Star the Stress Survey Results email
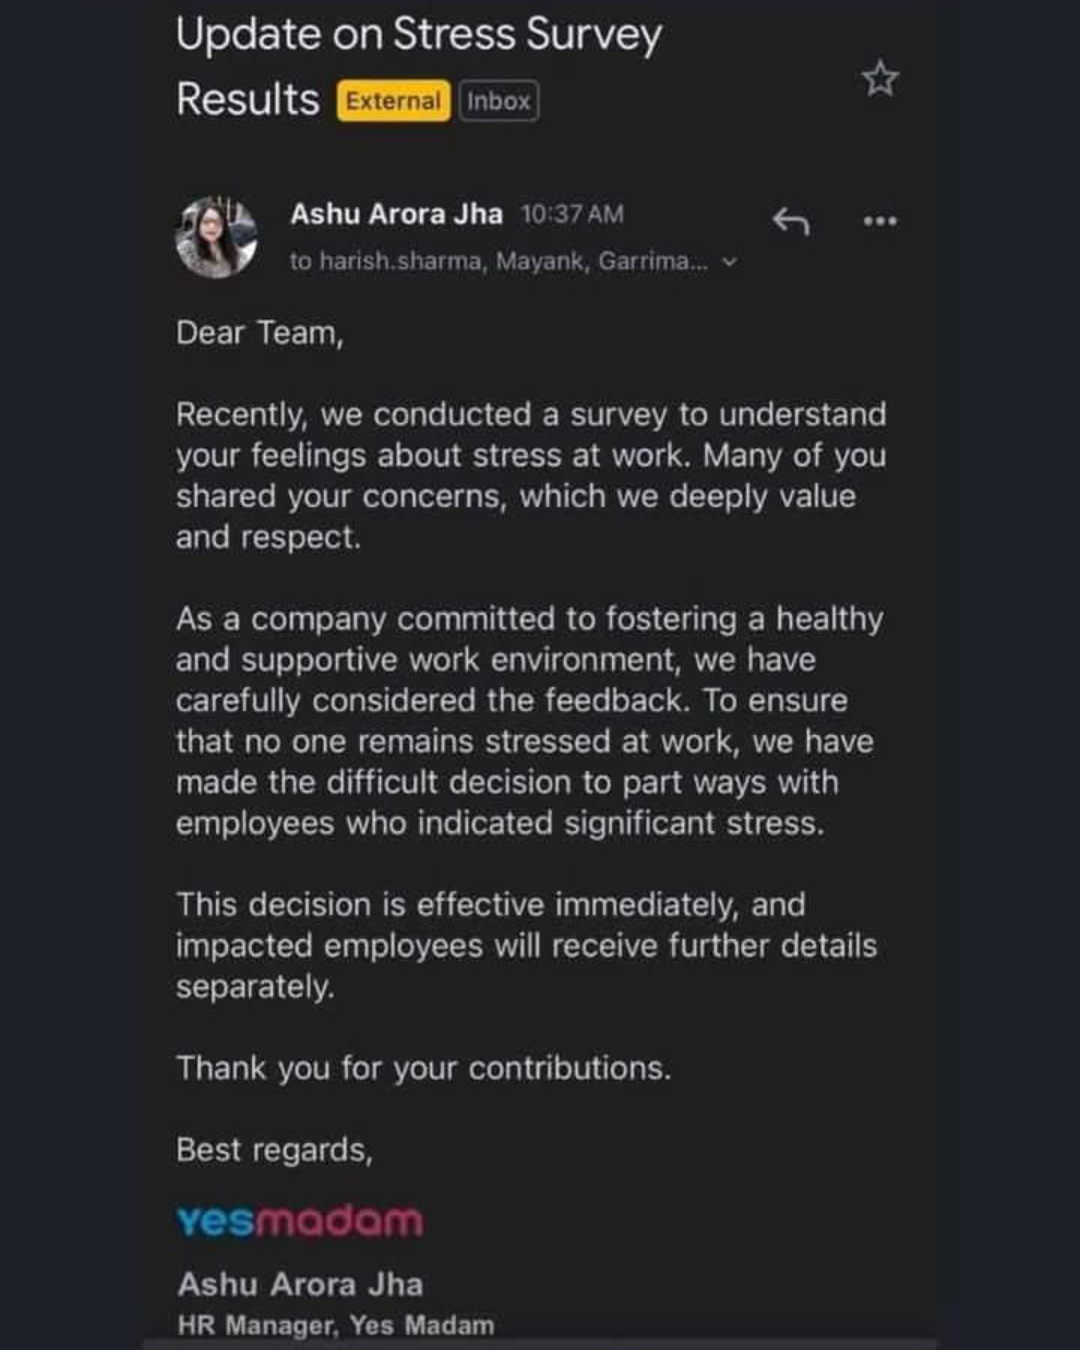 tap(880, 79)
